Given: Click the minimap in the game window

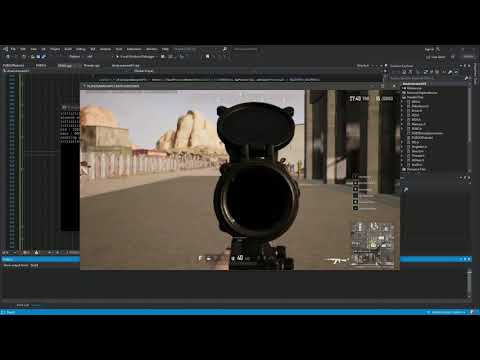Looking at the screenshot, I should tap(373, 244).
